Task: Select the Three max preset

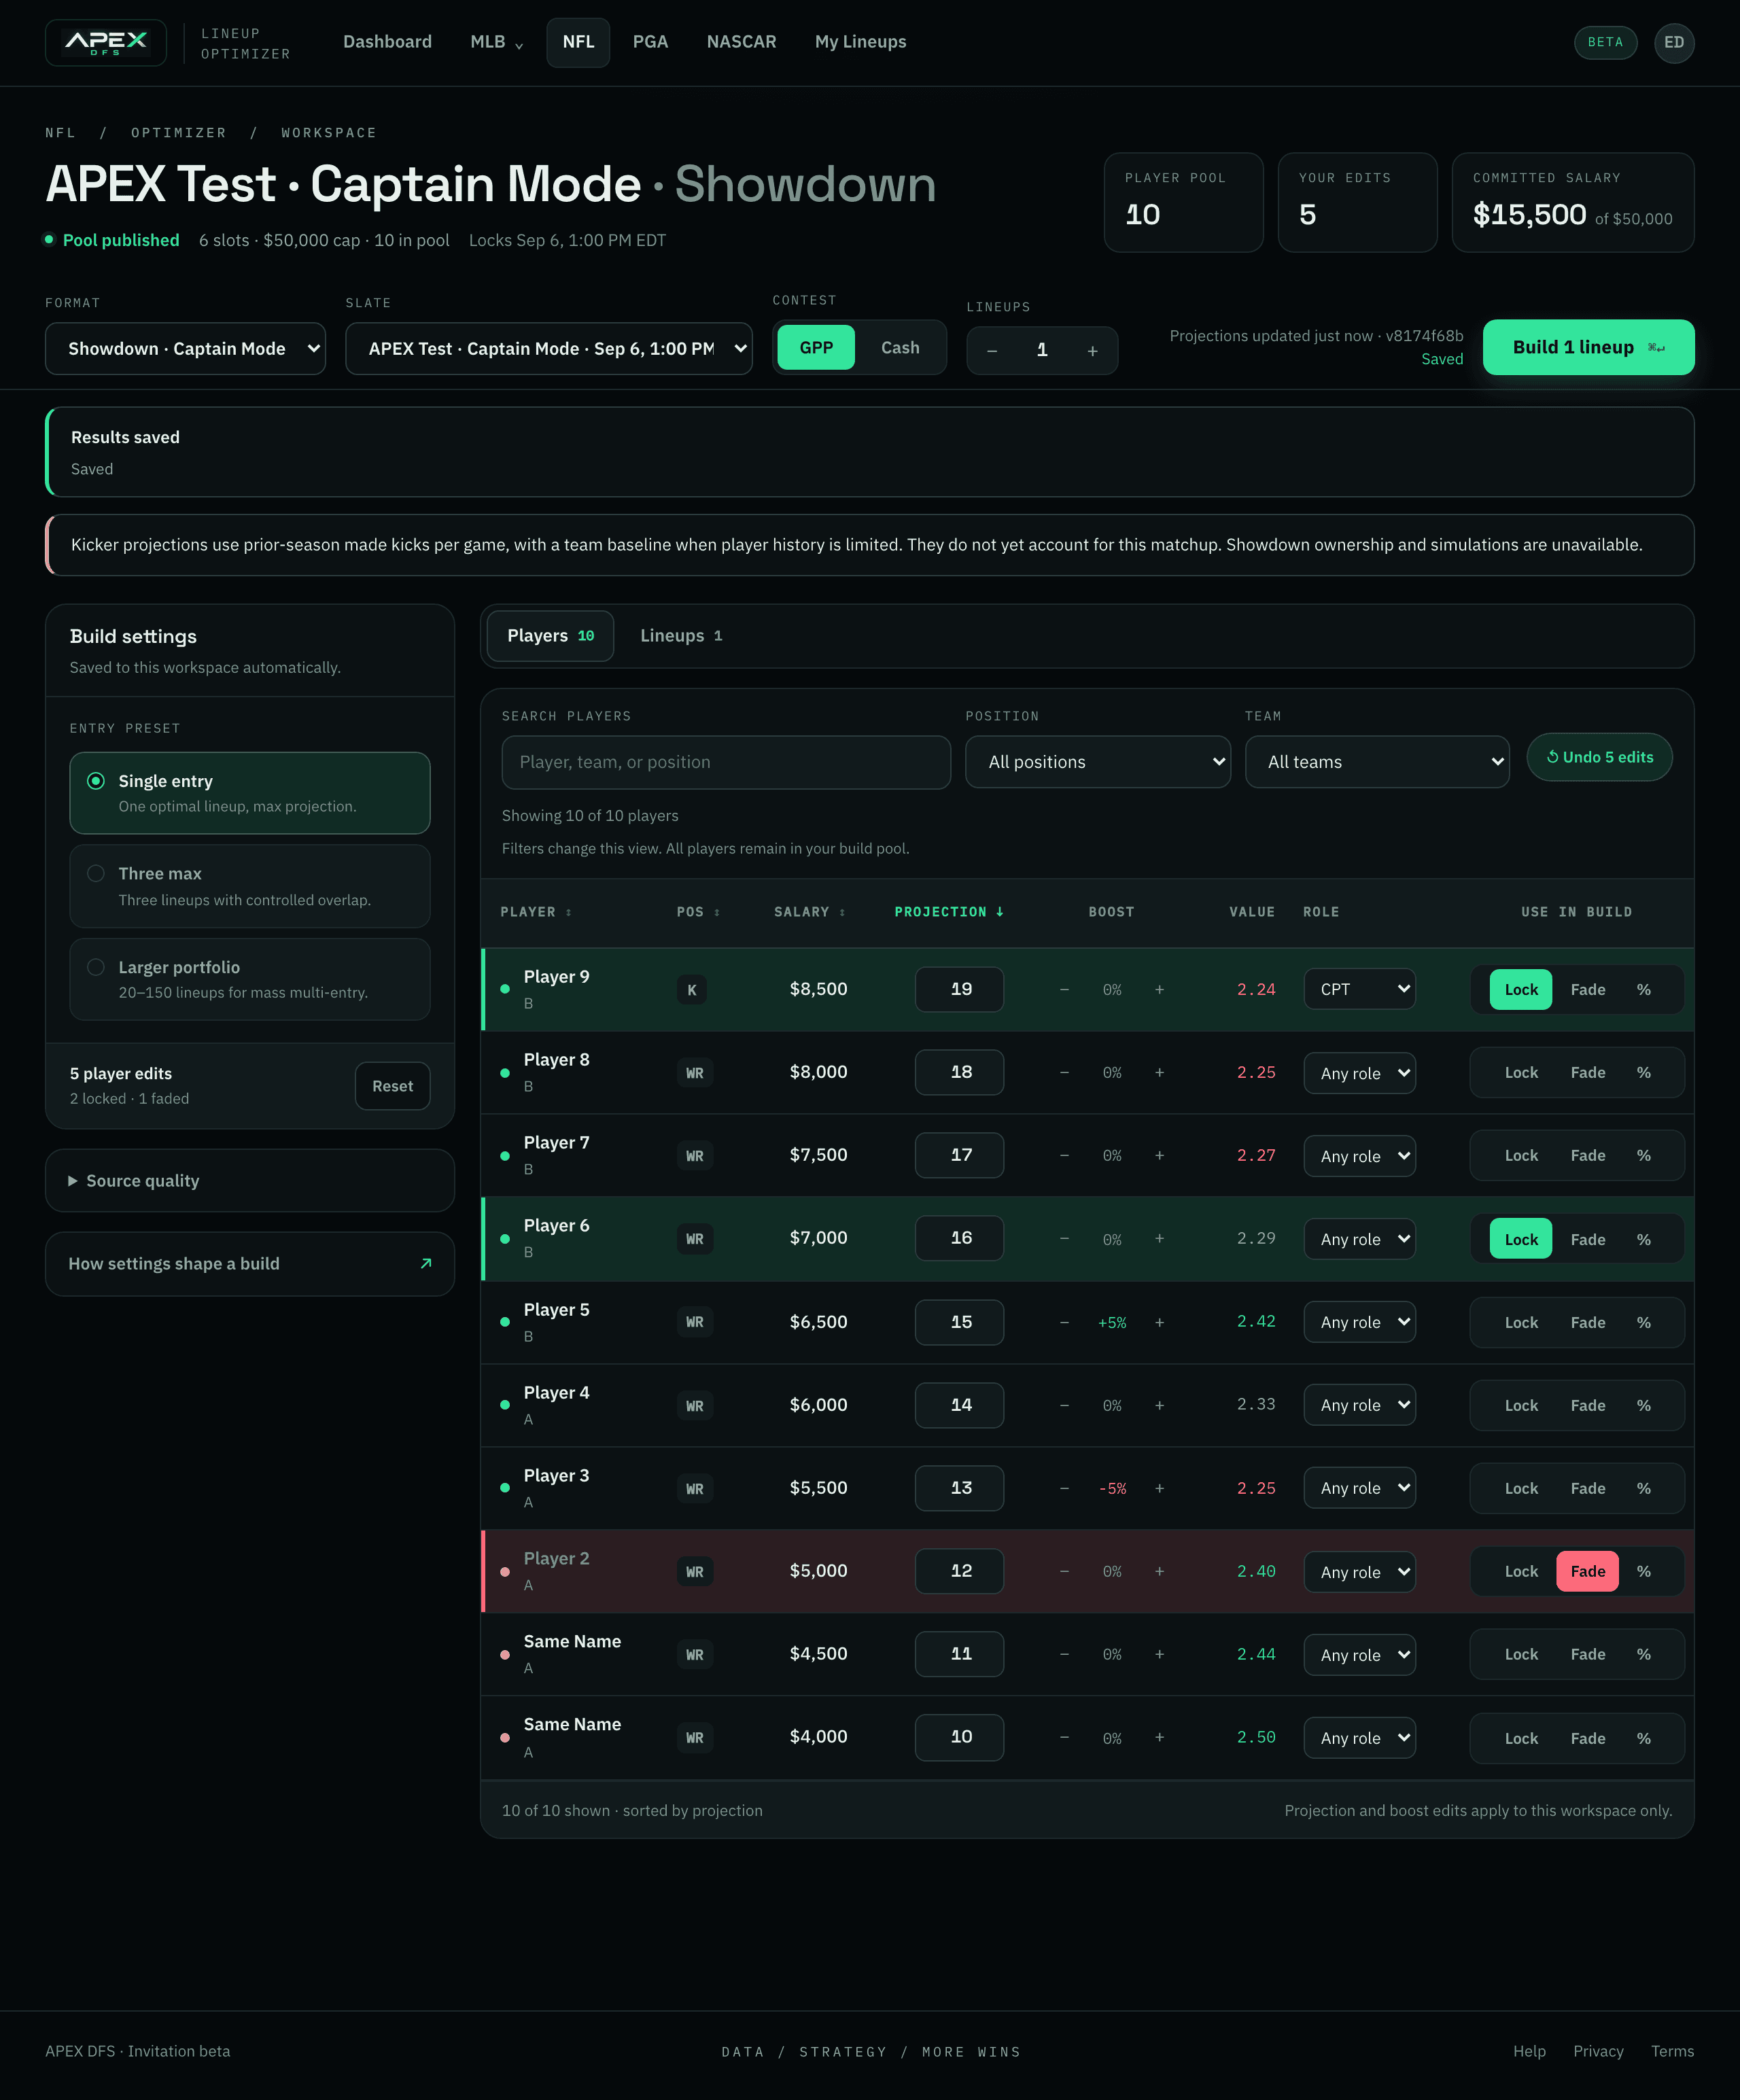Action: pyautogui.click(x=250, y=886)
